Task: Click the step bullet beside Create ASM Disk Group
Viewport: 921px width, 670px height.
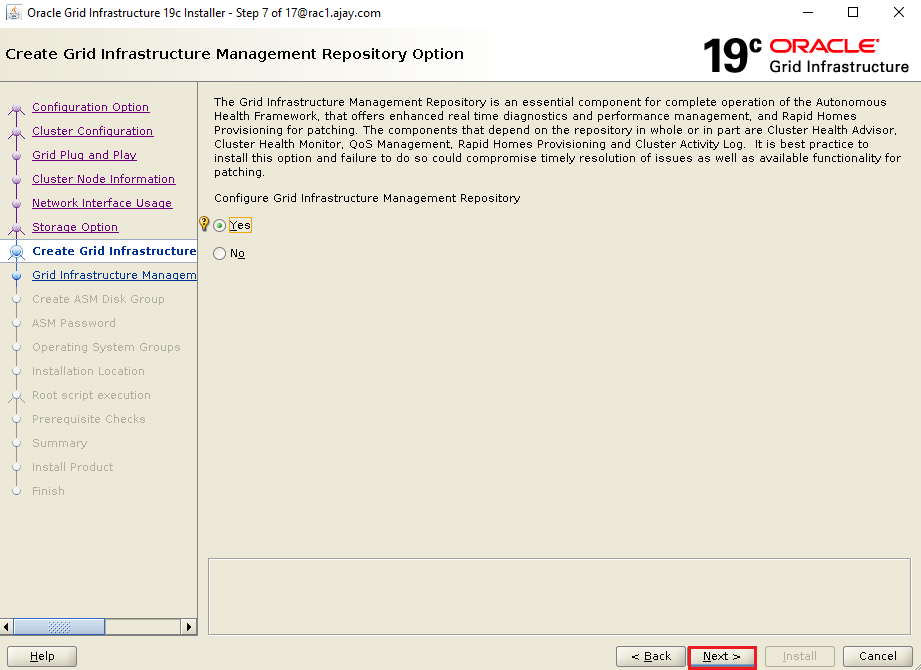Action: click(16, 299)
